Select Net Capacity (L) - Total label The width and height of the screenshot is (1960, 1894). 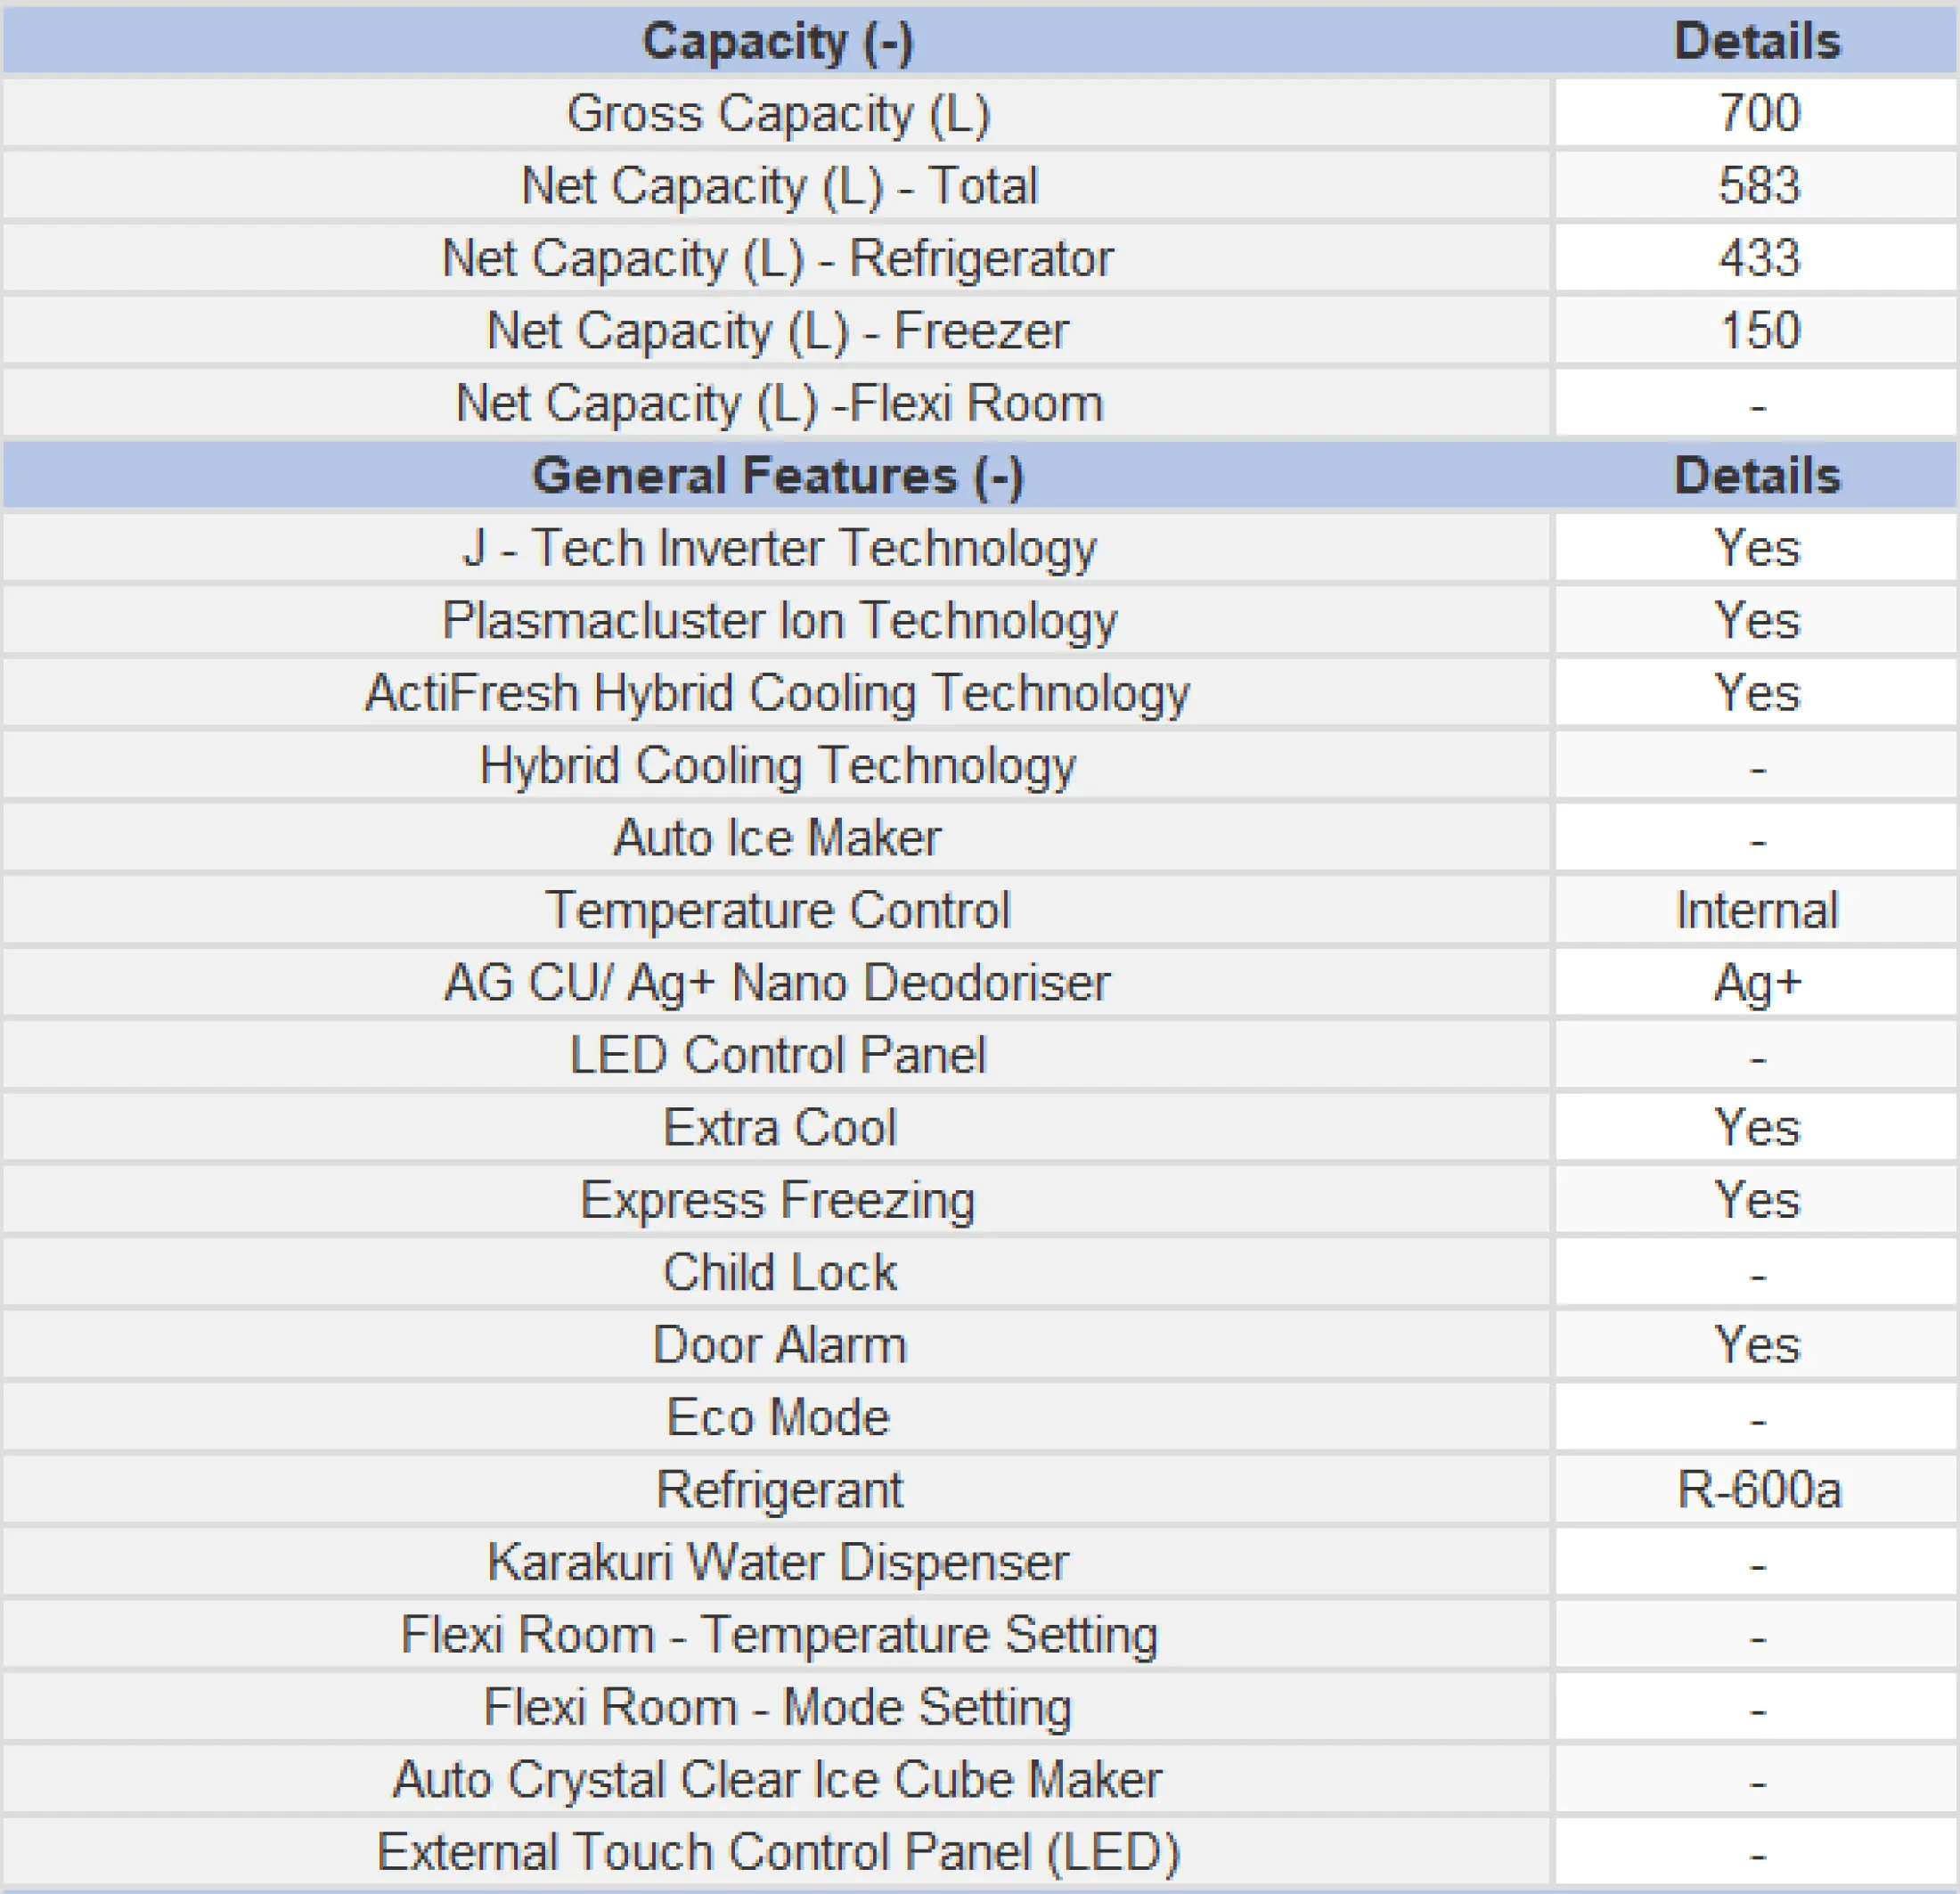779,186
